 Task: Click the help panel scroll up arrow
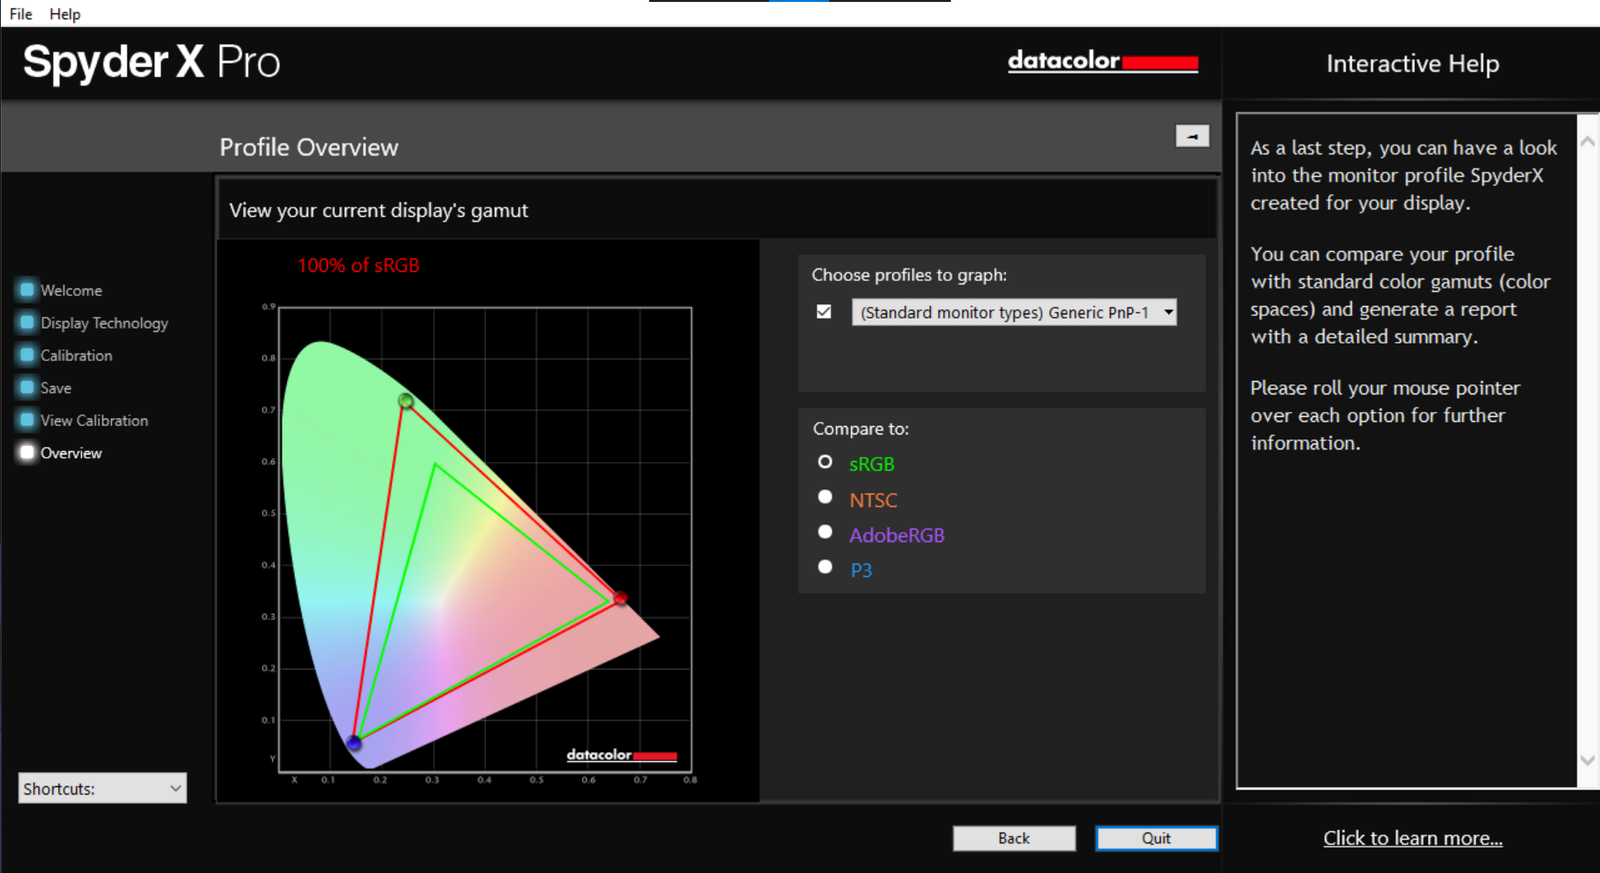(x=1588, y=143)
